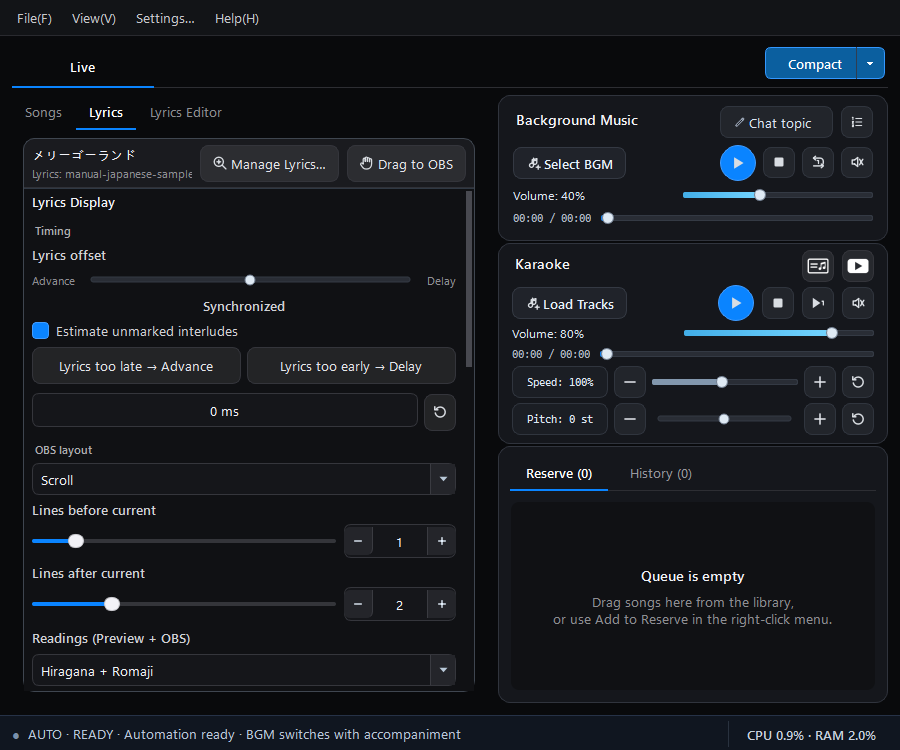
Task: Switch to the Songs tab
Action: coord(43,112)
